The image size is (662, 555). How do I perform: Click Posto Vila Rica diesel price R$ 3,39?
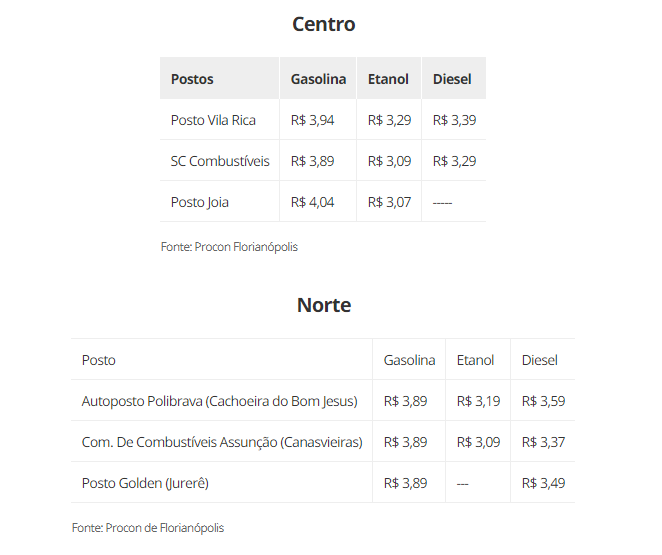(x=454, y=120)
